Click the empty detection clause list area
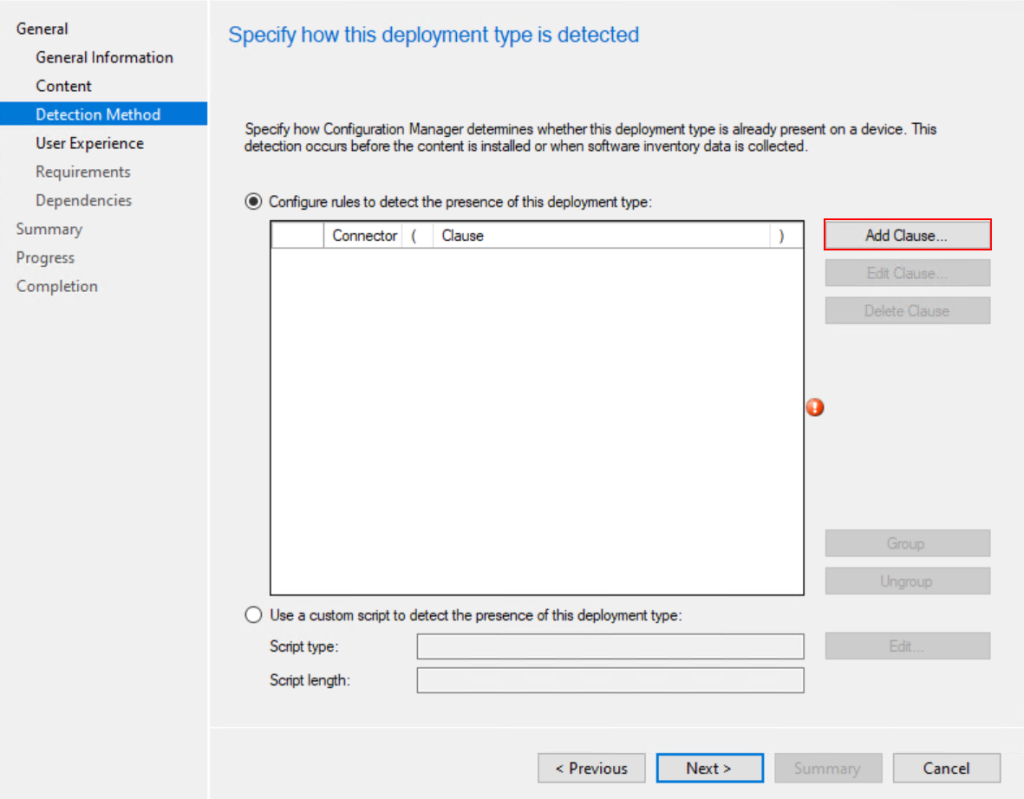The image size is (1024, 799). 536,420
